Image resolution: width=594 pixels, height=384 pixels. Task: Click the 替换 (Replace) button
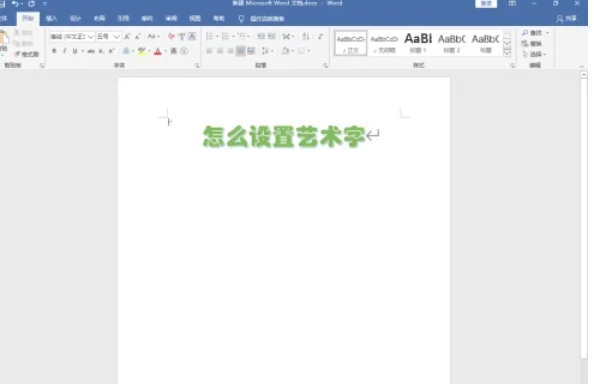(532, 44)
